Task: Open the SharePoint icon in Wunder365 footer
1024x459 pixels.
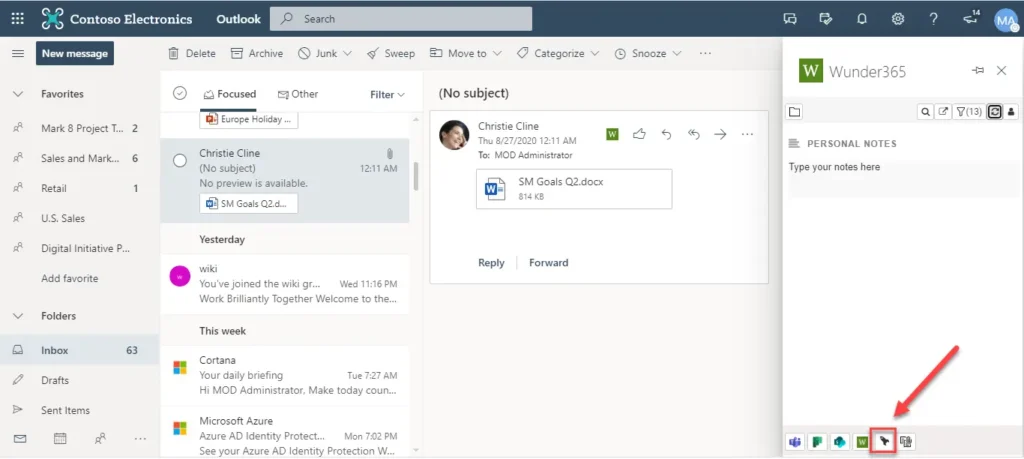Action: coord(839,441)
